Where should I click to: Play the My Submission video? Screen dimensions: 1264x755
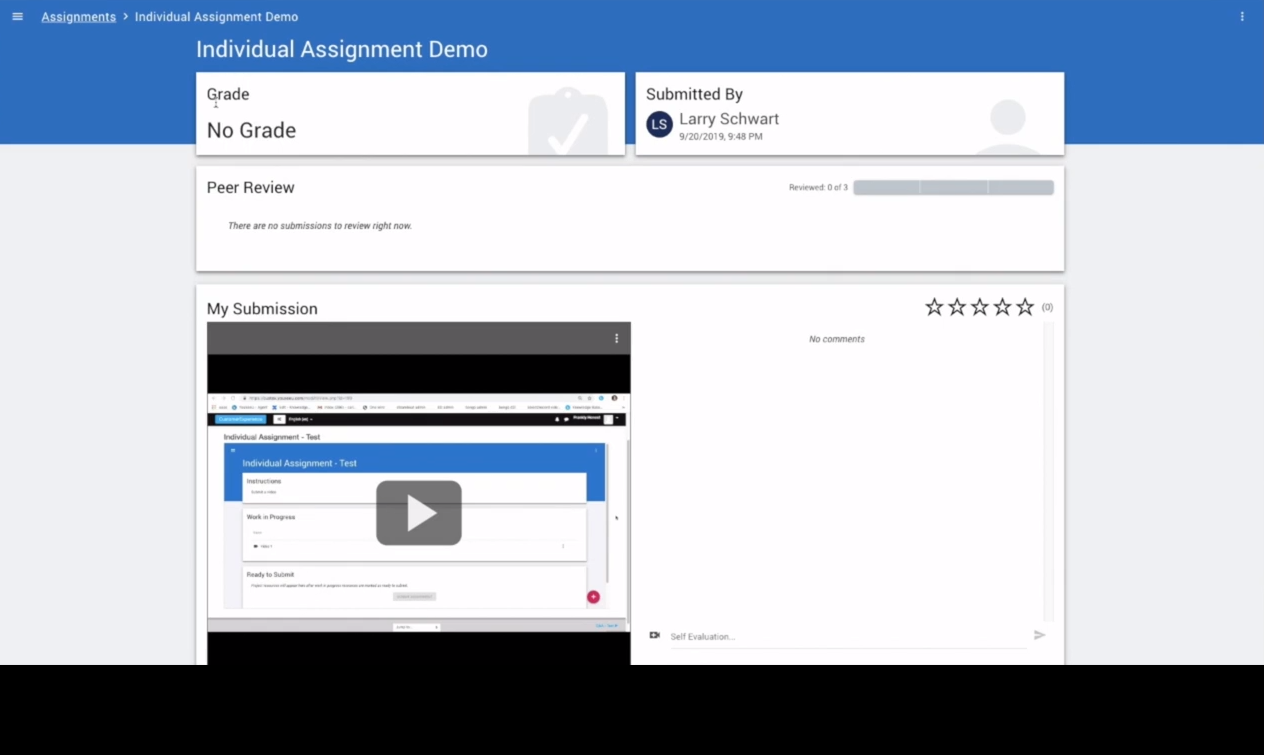coord(419,513)
